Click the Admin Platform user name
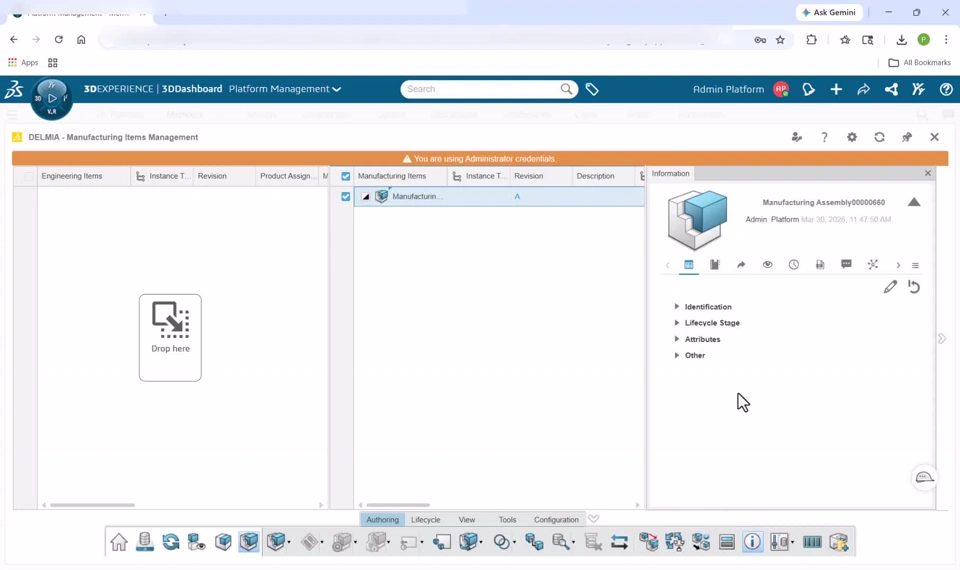The height and width of the screenshot is (570, 960). [728, 89]
